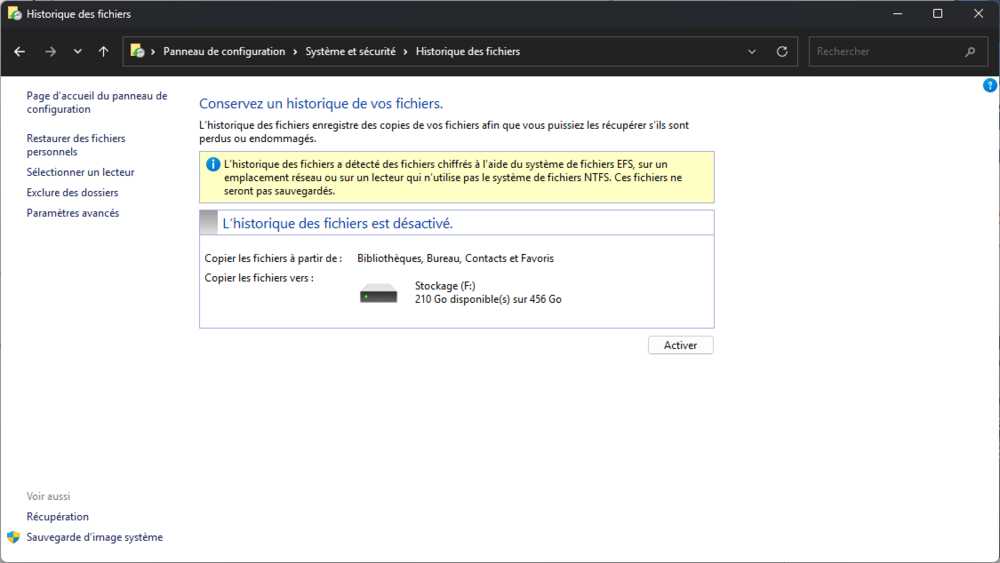Open Exclure des dossiers link
Image resolution: width=1000 pixels, height=563 pixels.
click(72, 192)
